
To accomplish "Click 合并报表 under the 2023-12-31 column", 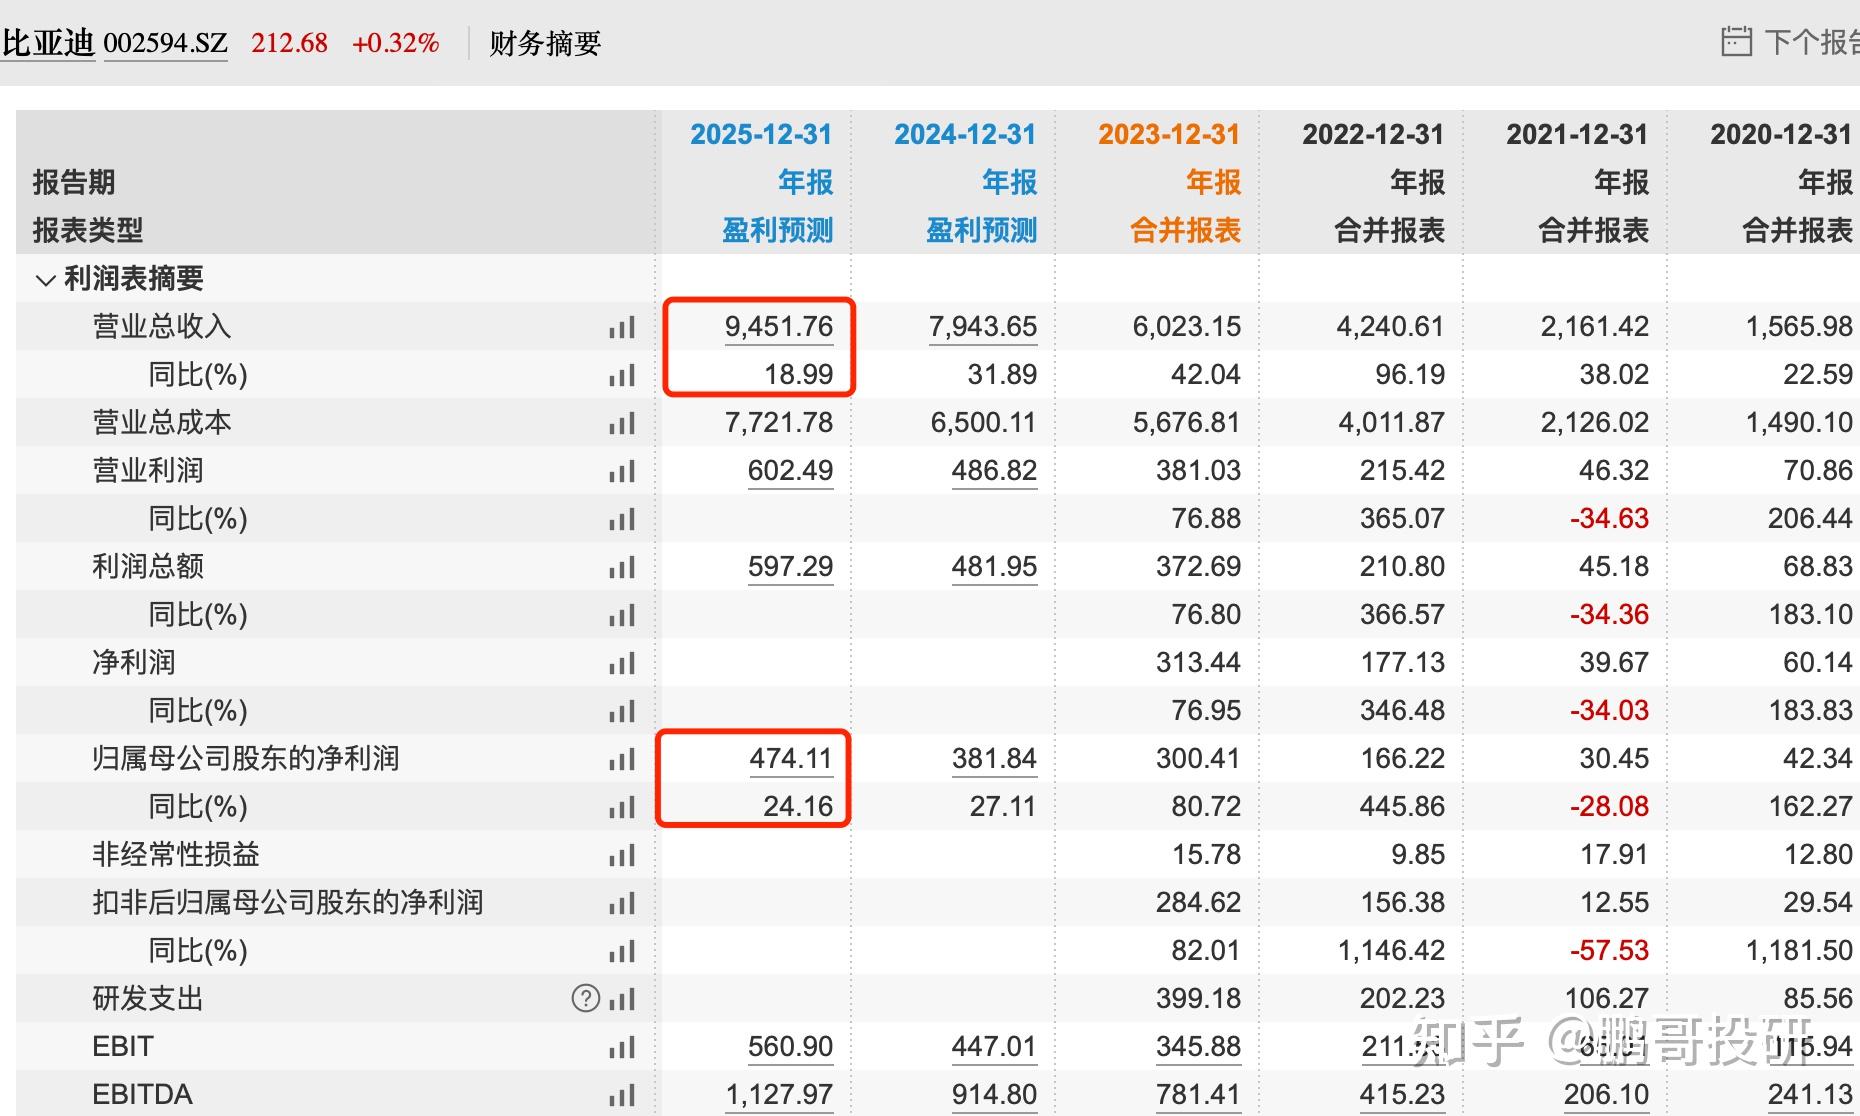I will [1186, 231].
